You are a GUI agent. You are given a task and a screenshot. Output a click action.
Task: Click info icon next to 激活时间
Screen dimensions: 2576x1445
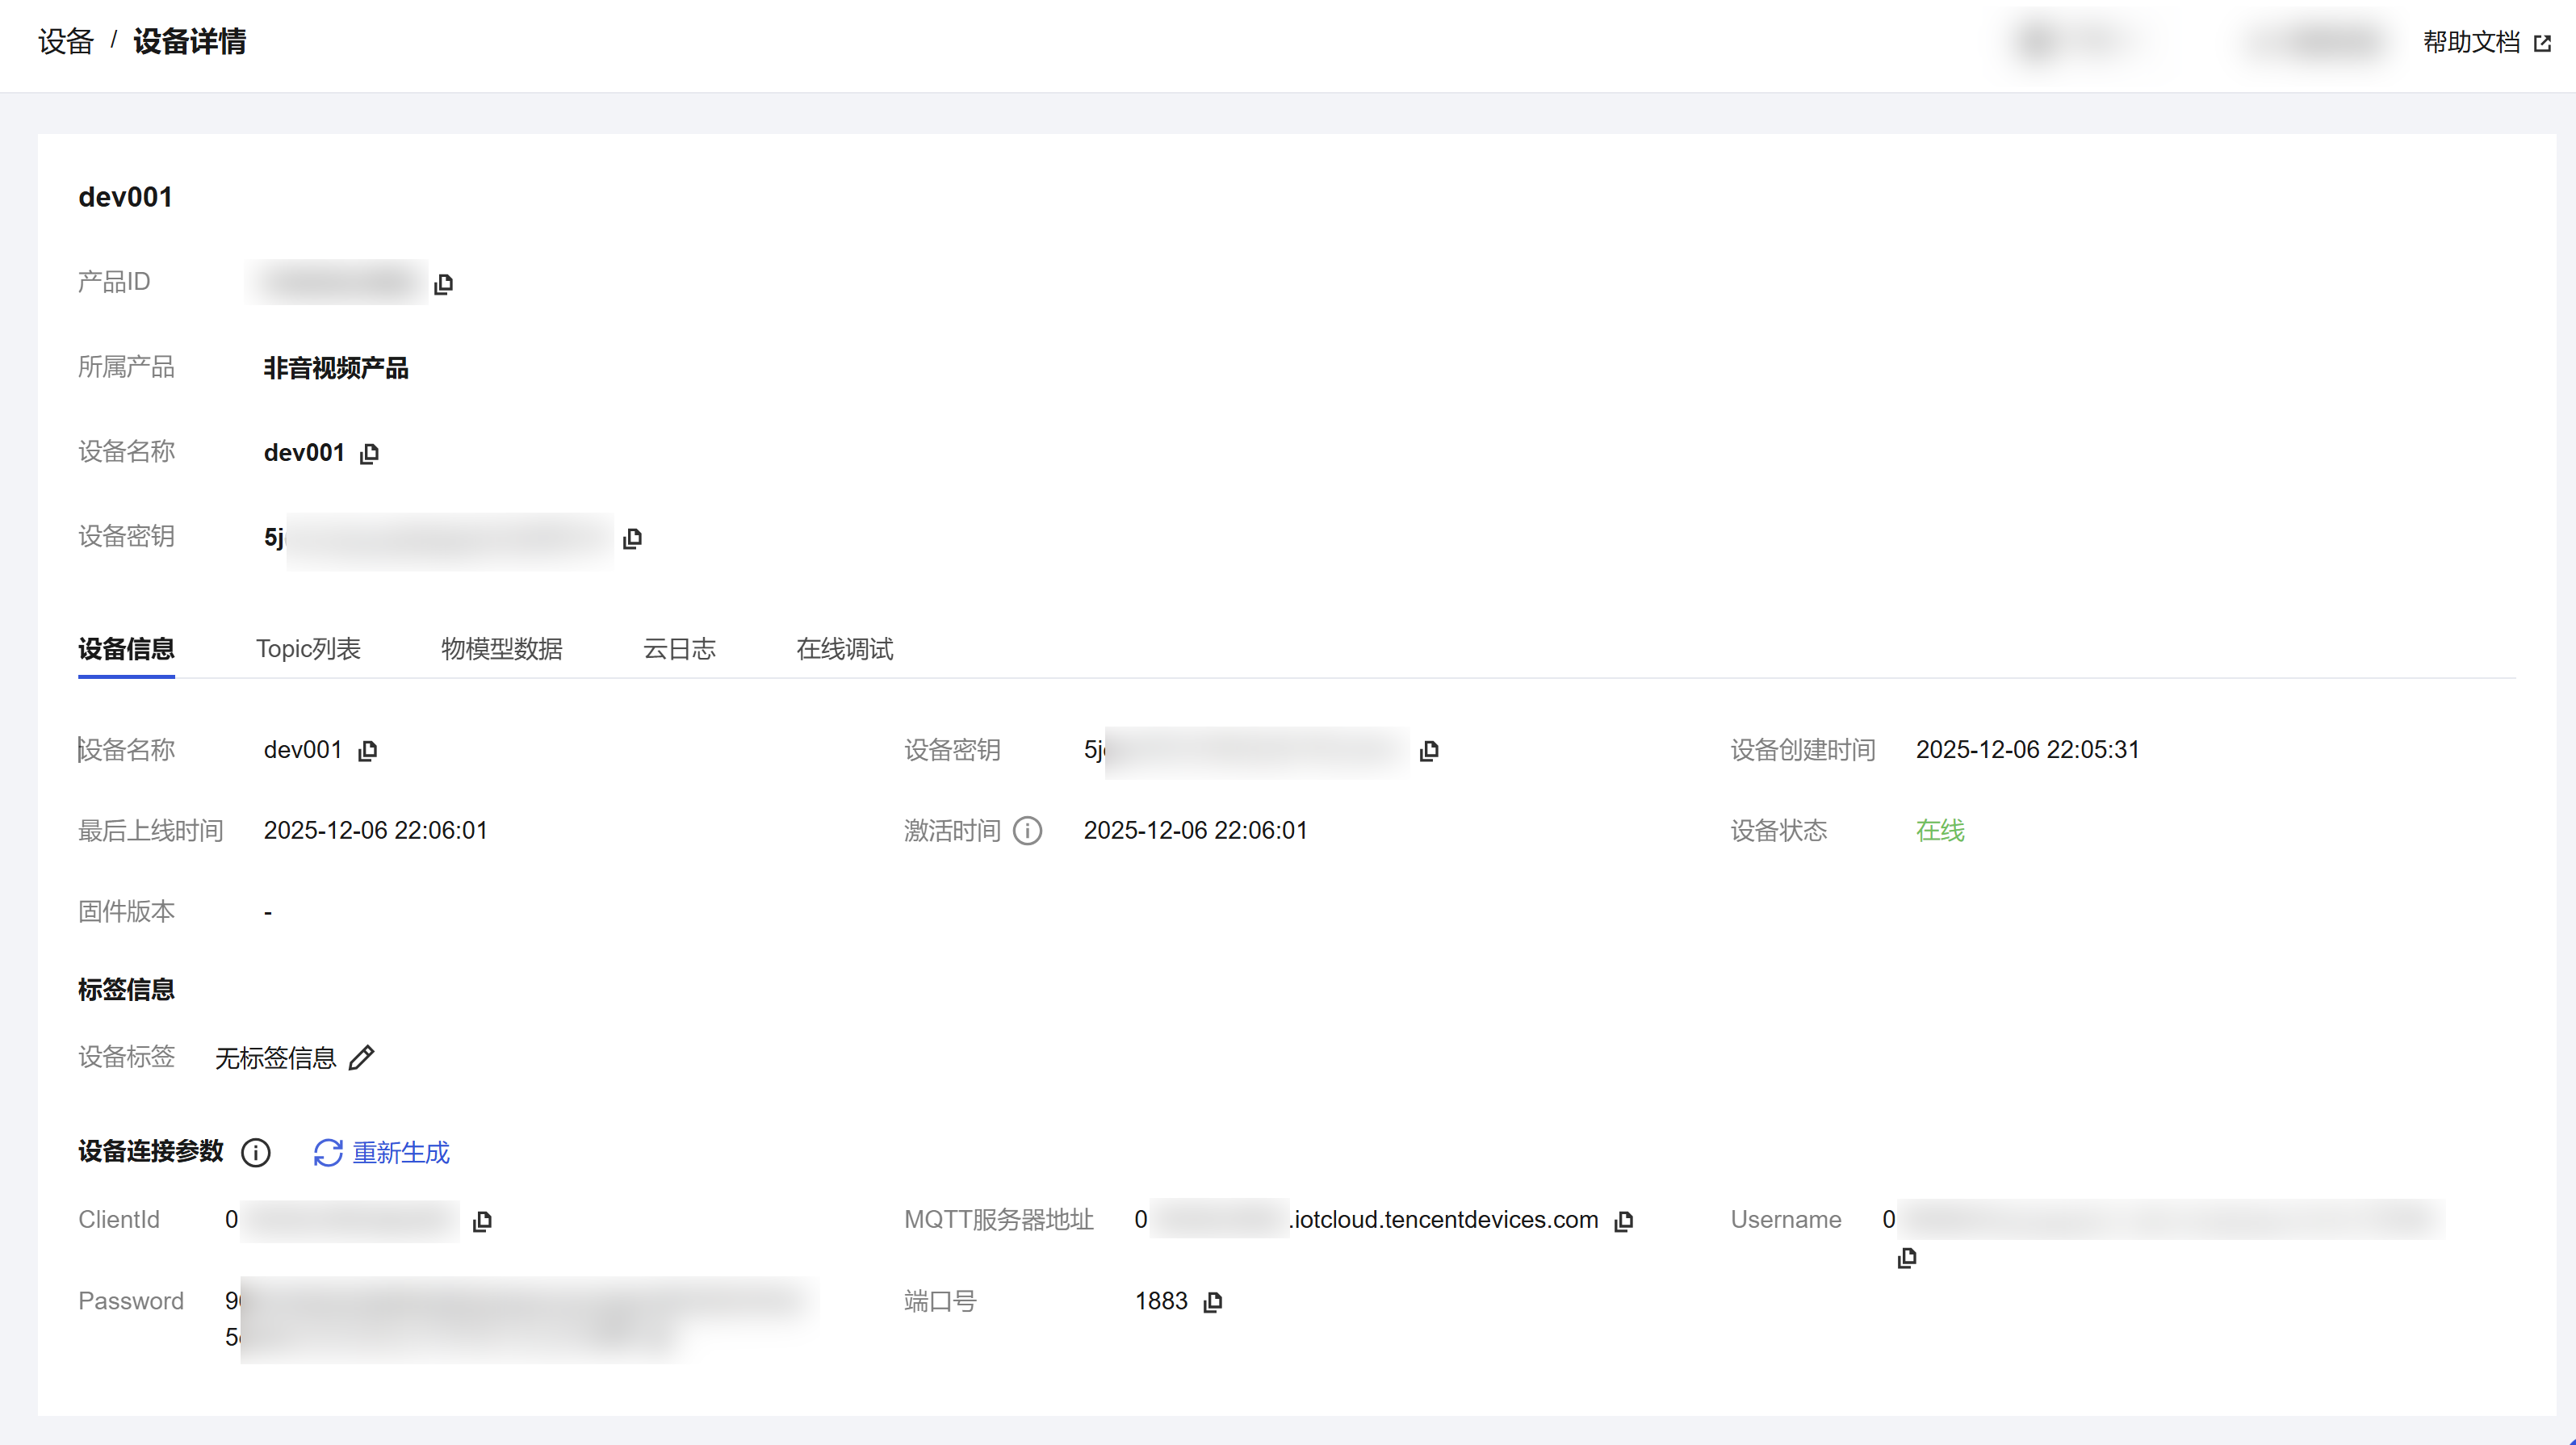1027,831
